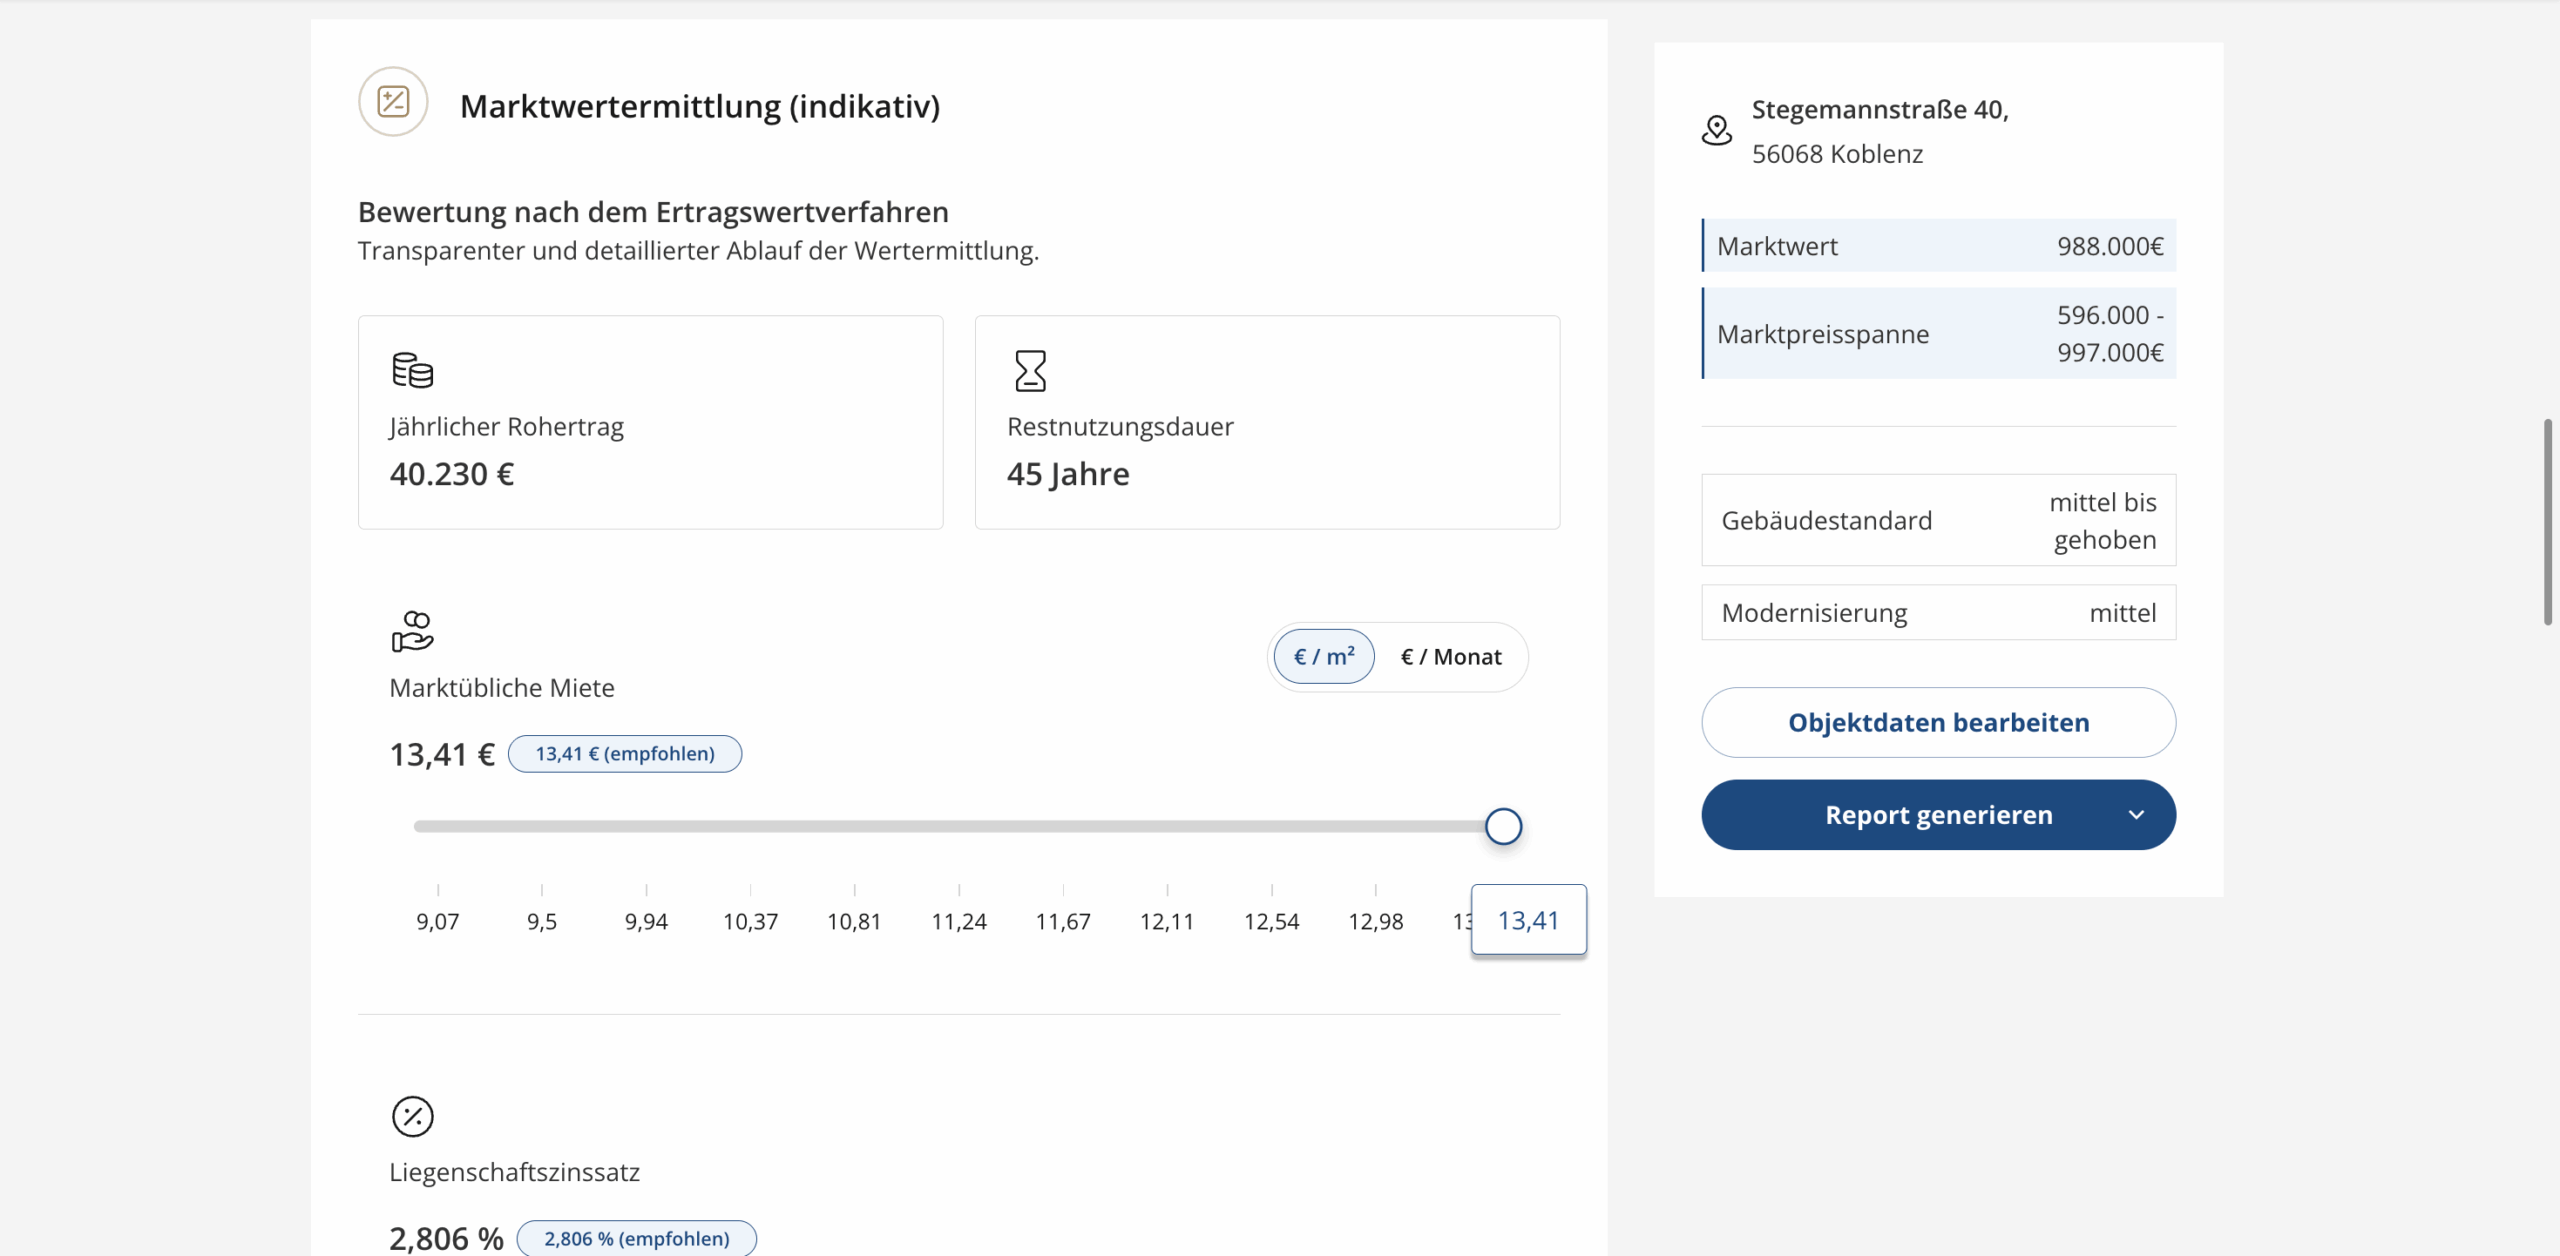Select the 9,94 tick label on rent slider
2560x1256 pixels.
[646, 920]
